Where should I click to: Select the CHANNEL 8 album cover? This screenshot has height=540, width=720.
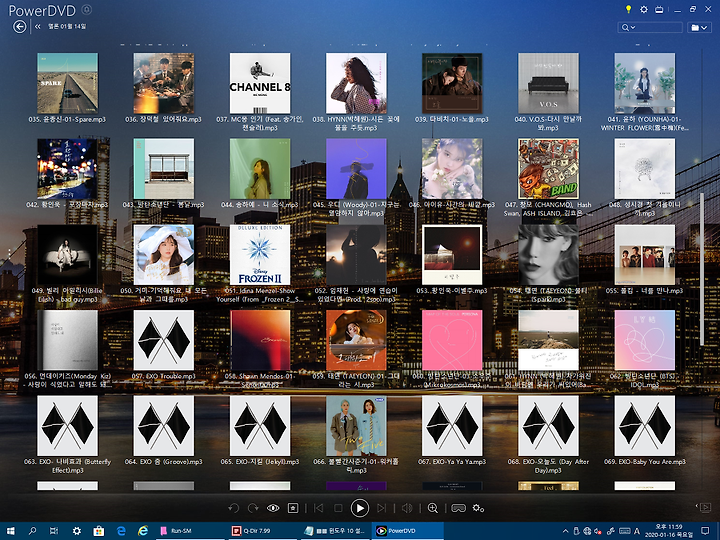coord(260,83)
